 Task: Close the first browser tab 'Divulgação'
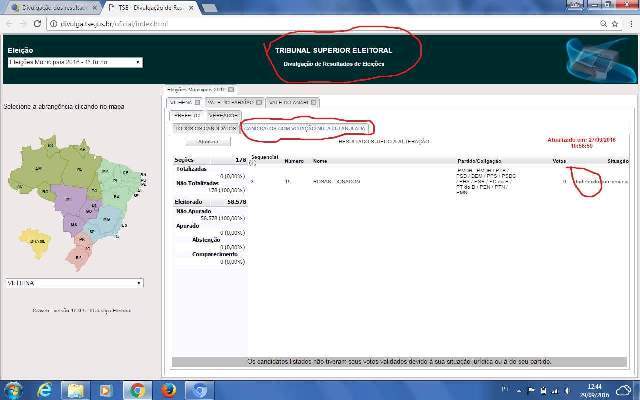tap(95, 8)
